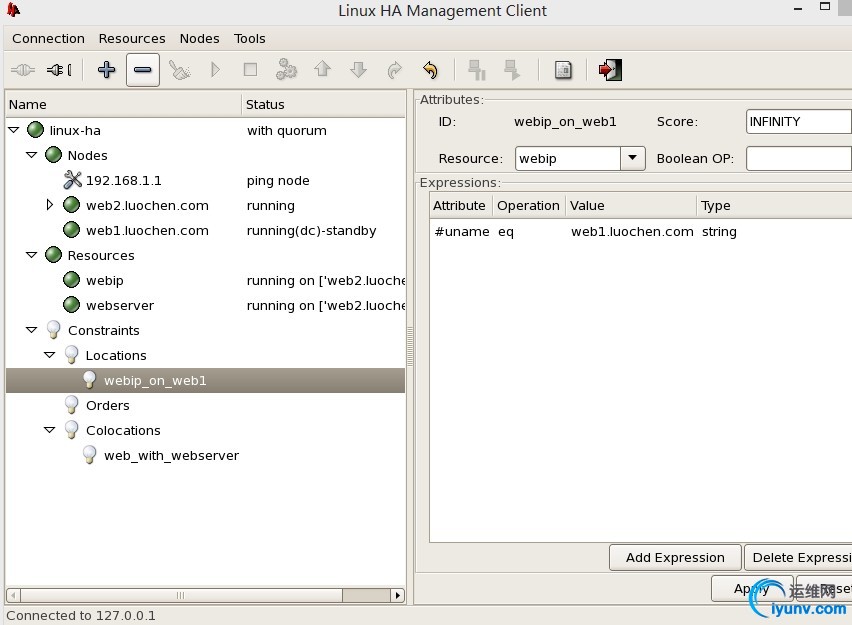Click the red exit door icon
This screenshot has width=852, height=625.
[610, 70]
